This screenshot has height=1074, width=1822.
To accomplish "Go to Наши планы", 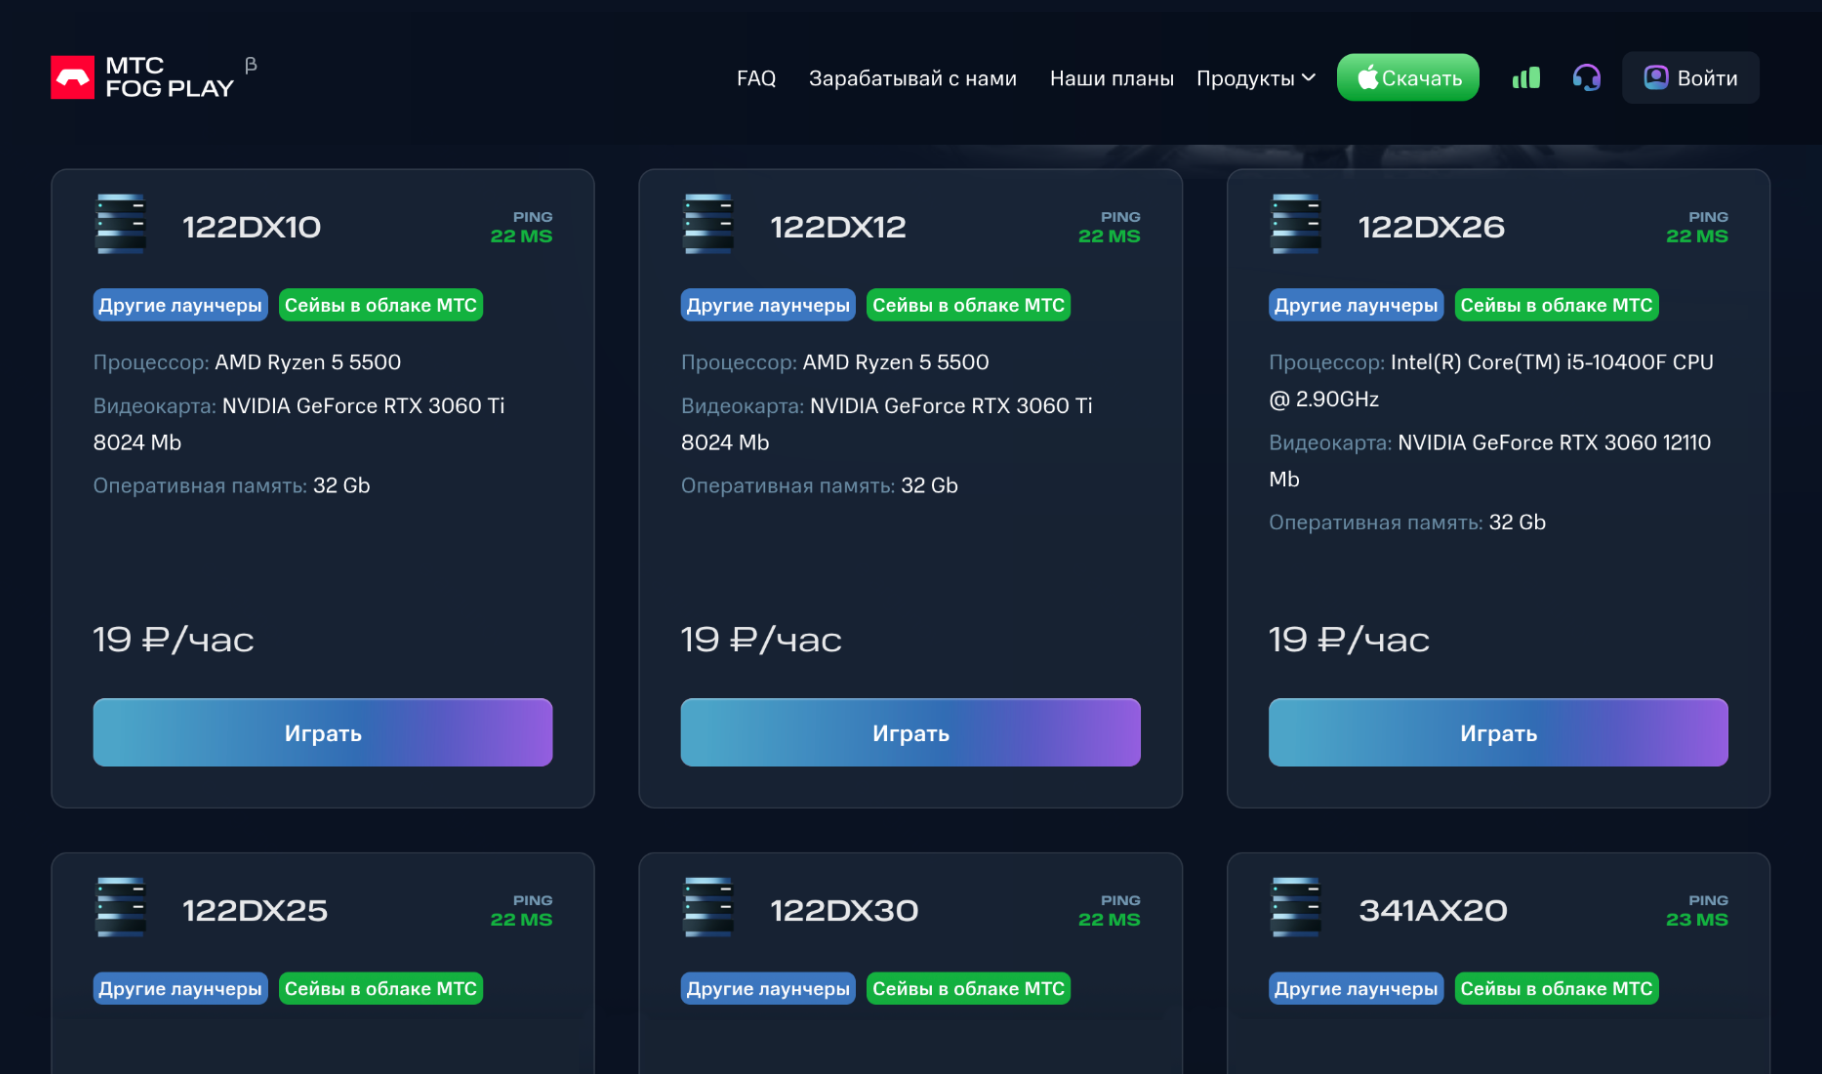I will [1111, 78].
